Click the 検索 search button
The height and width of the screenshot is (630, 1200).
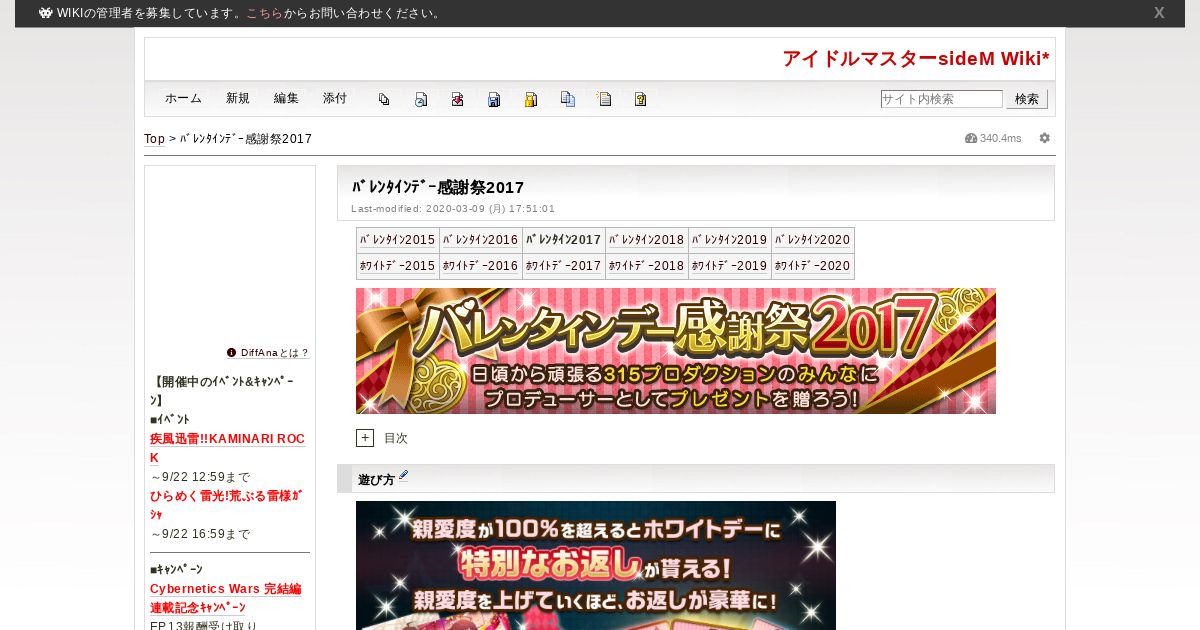pyautogui.click(x=1027, y=99)
